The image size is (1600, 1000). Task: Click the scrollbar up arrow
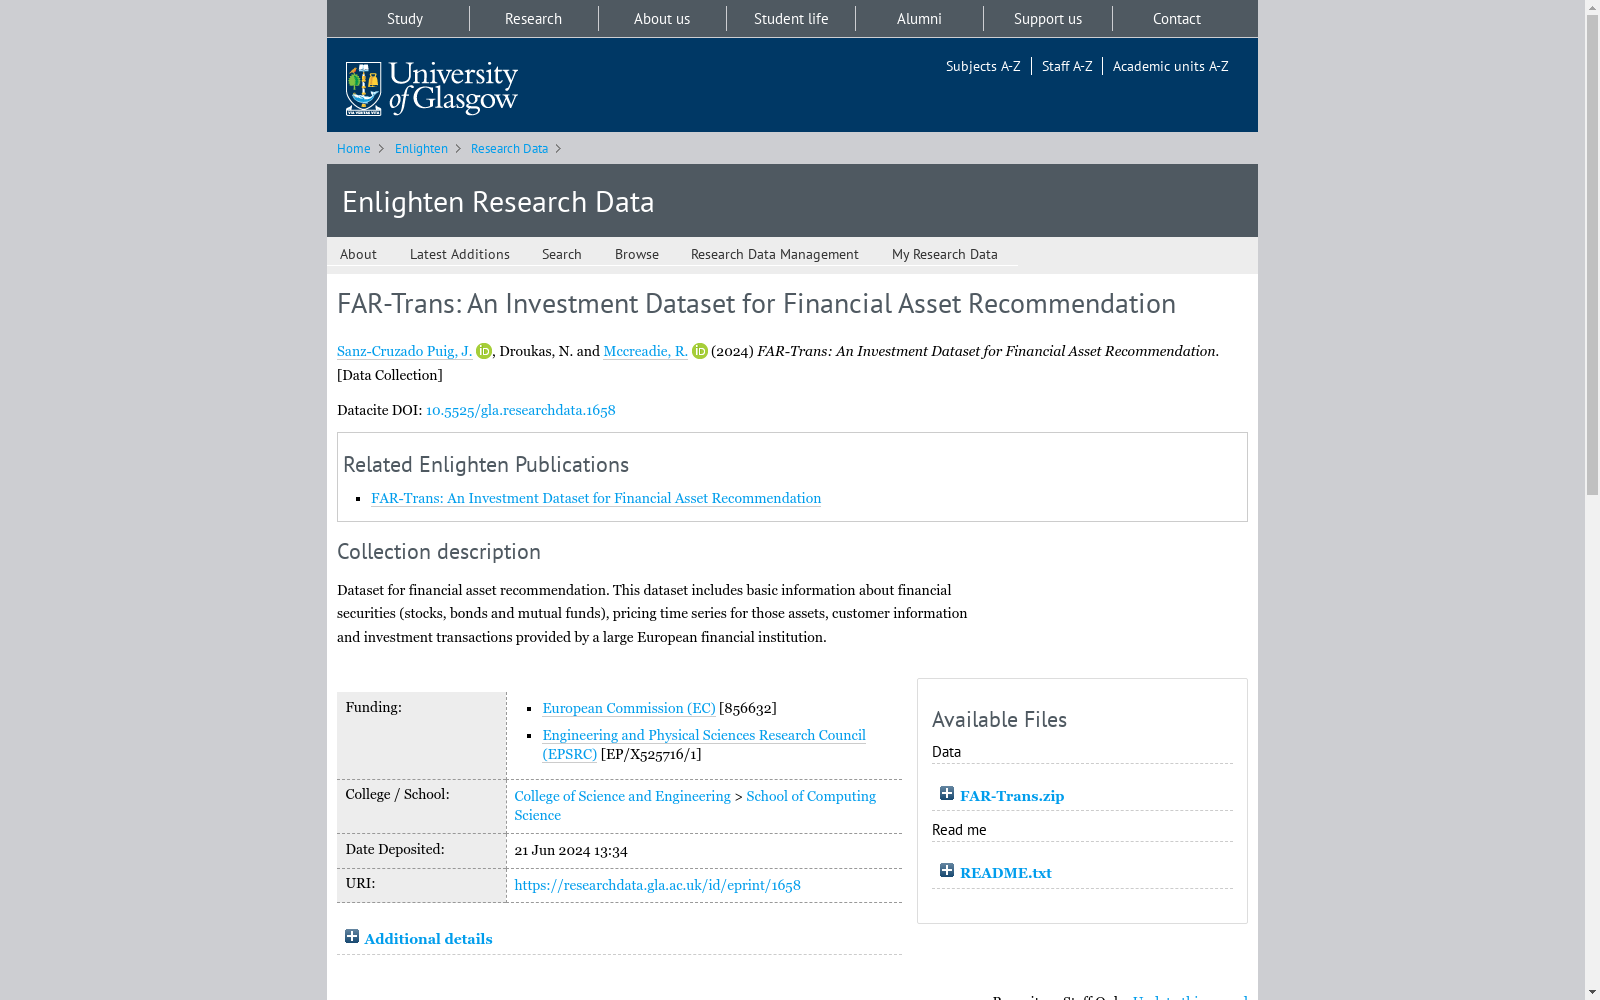(x=1592, y=7)
